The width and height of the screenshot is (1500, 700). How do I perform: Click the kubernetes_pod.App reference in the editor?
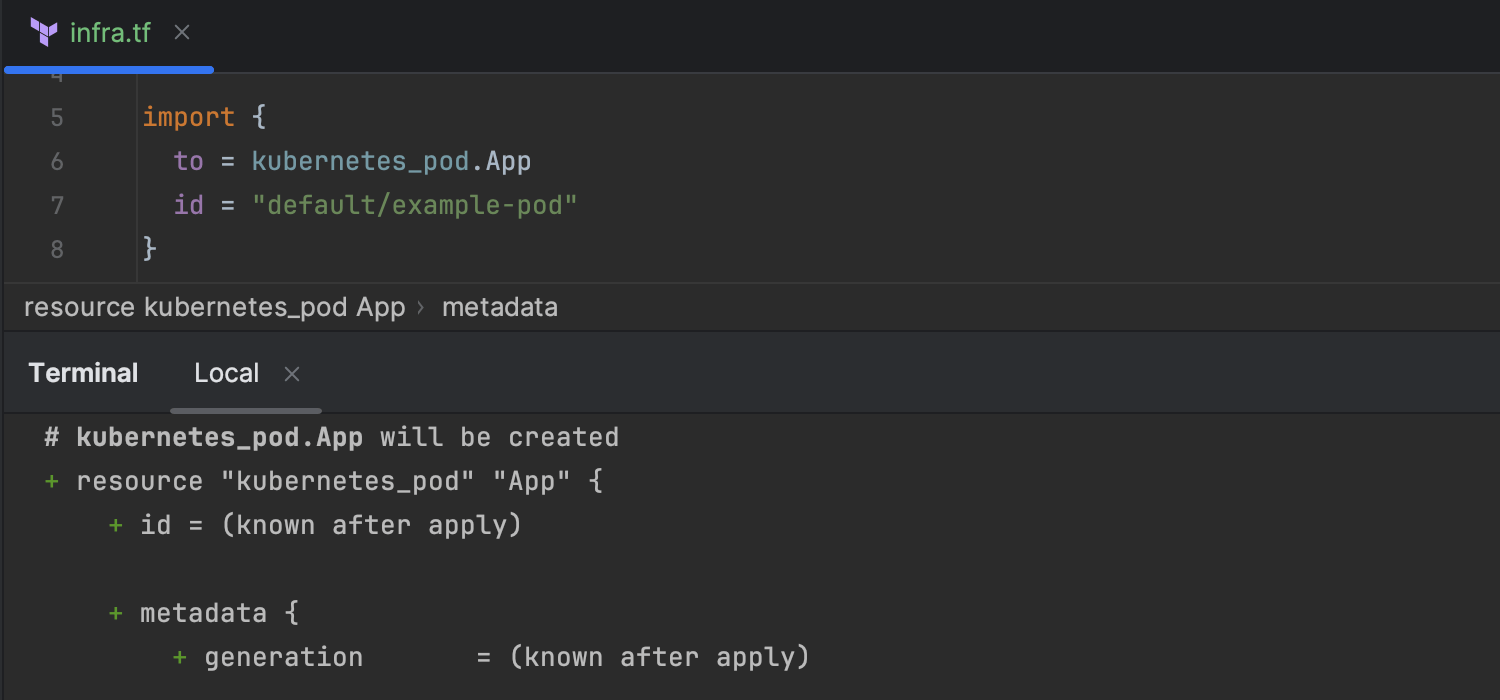click(x=391, y=162)
